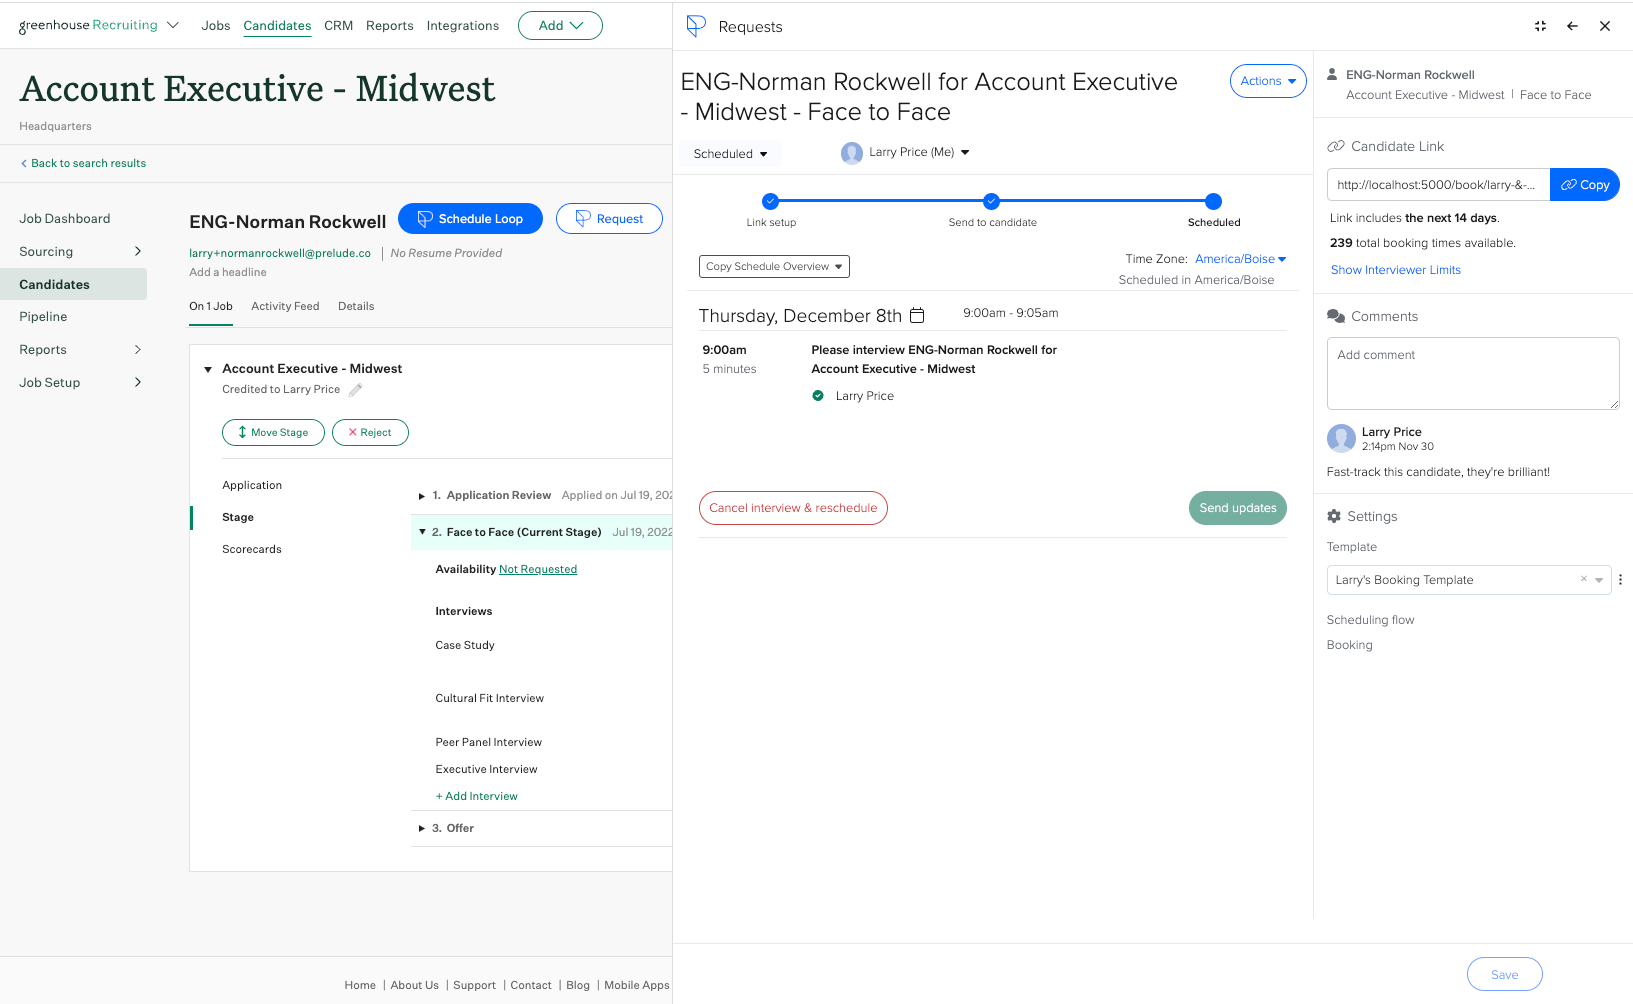1633x1004 pixels.
Task: Switch to the Activity Feed tab
Action: tap(285, 306)
